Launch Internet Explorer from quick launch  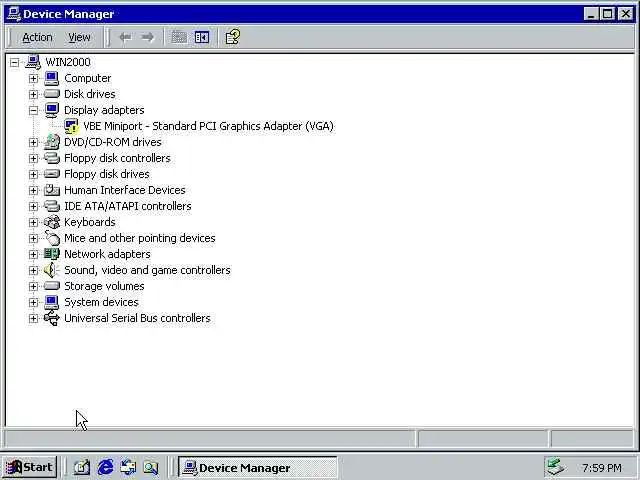pos(105,467)
